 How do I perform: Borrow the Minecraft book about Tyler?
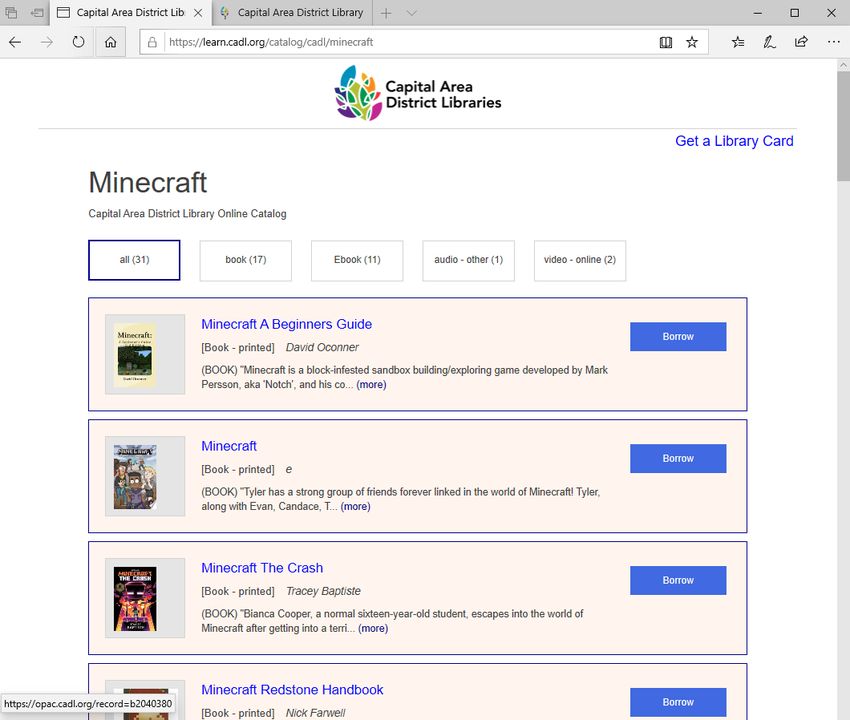pos(678,459)
